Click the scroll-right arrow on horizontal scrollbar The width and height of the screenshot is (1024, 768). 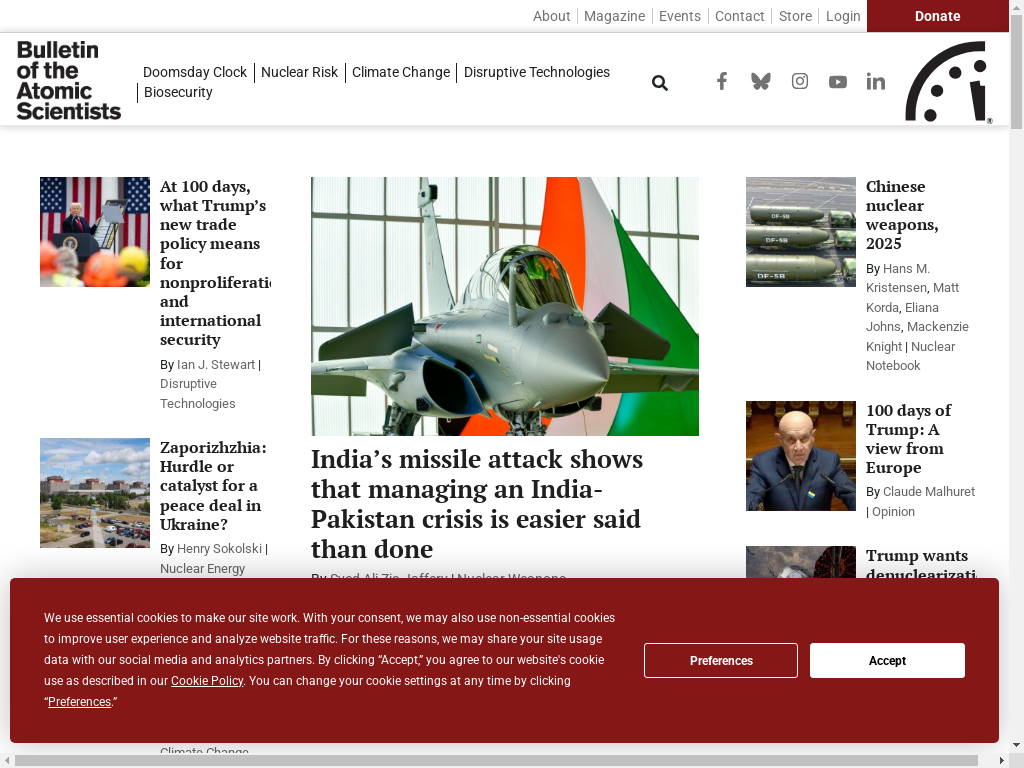[1002, 761]
